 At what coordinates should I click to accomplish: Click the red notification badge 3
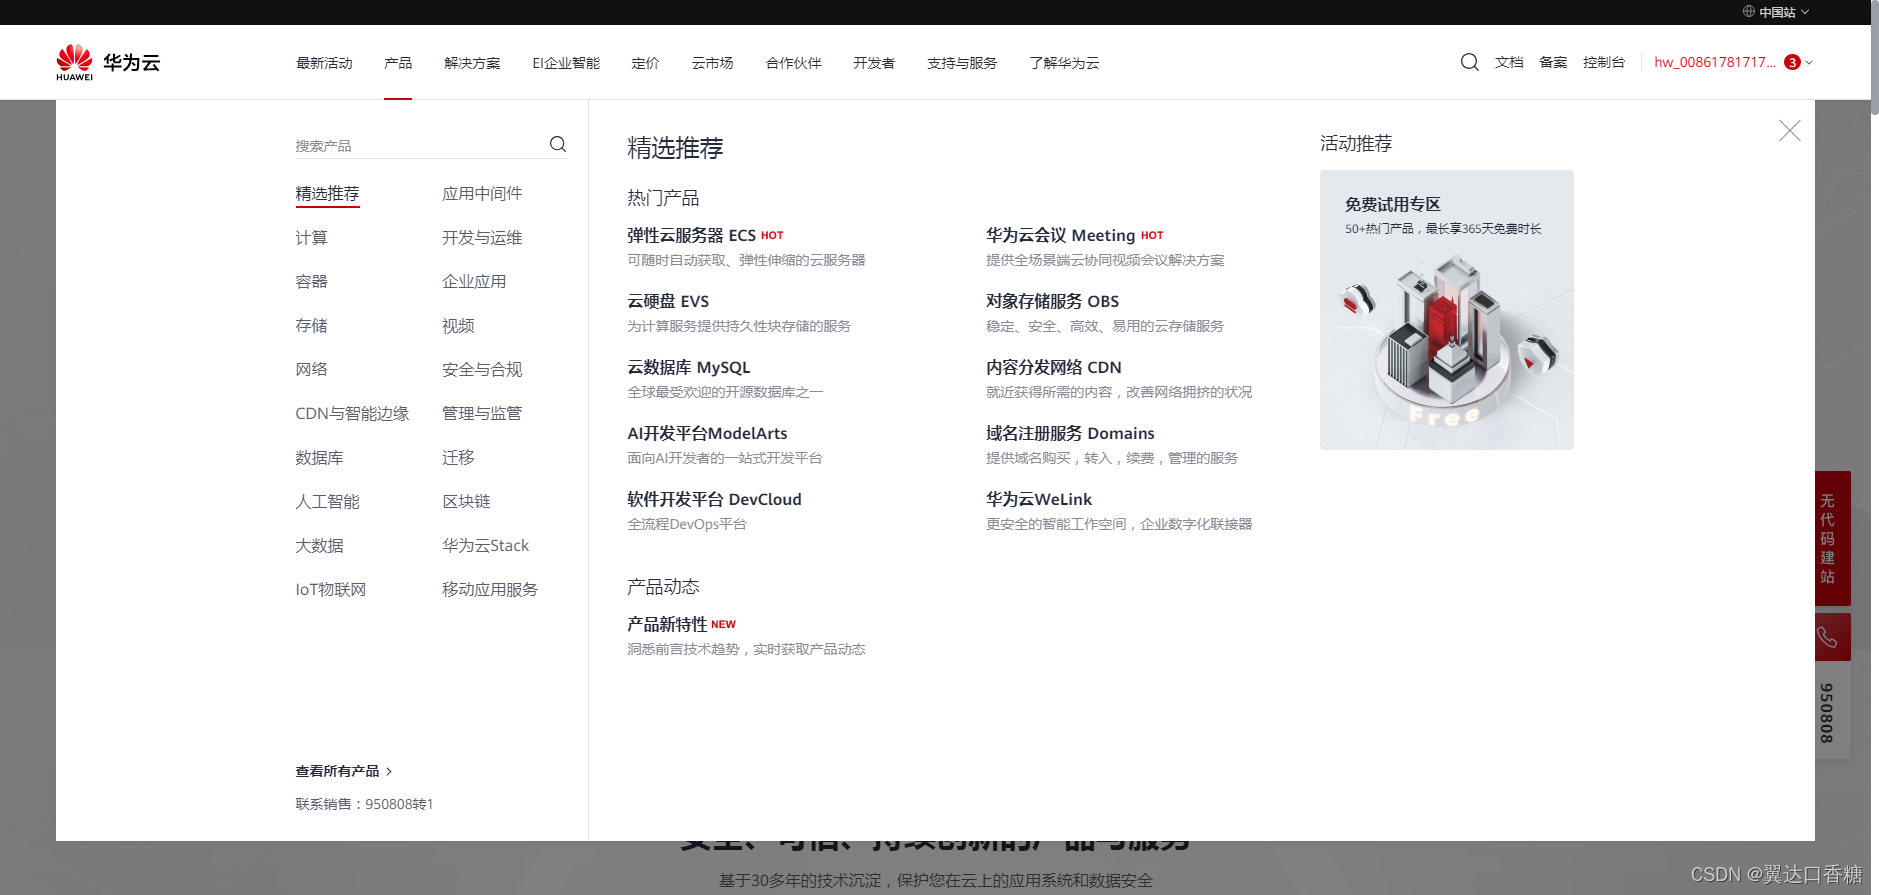click(x=1792, y=62)
